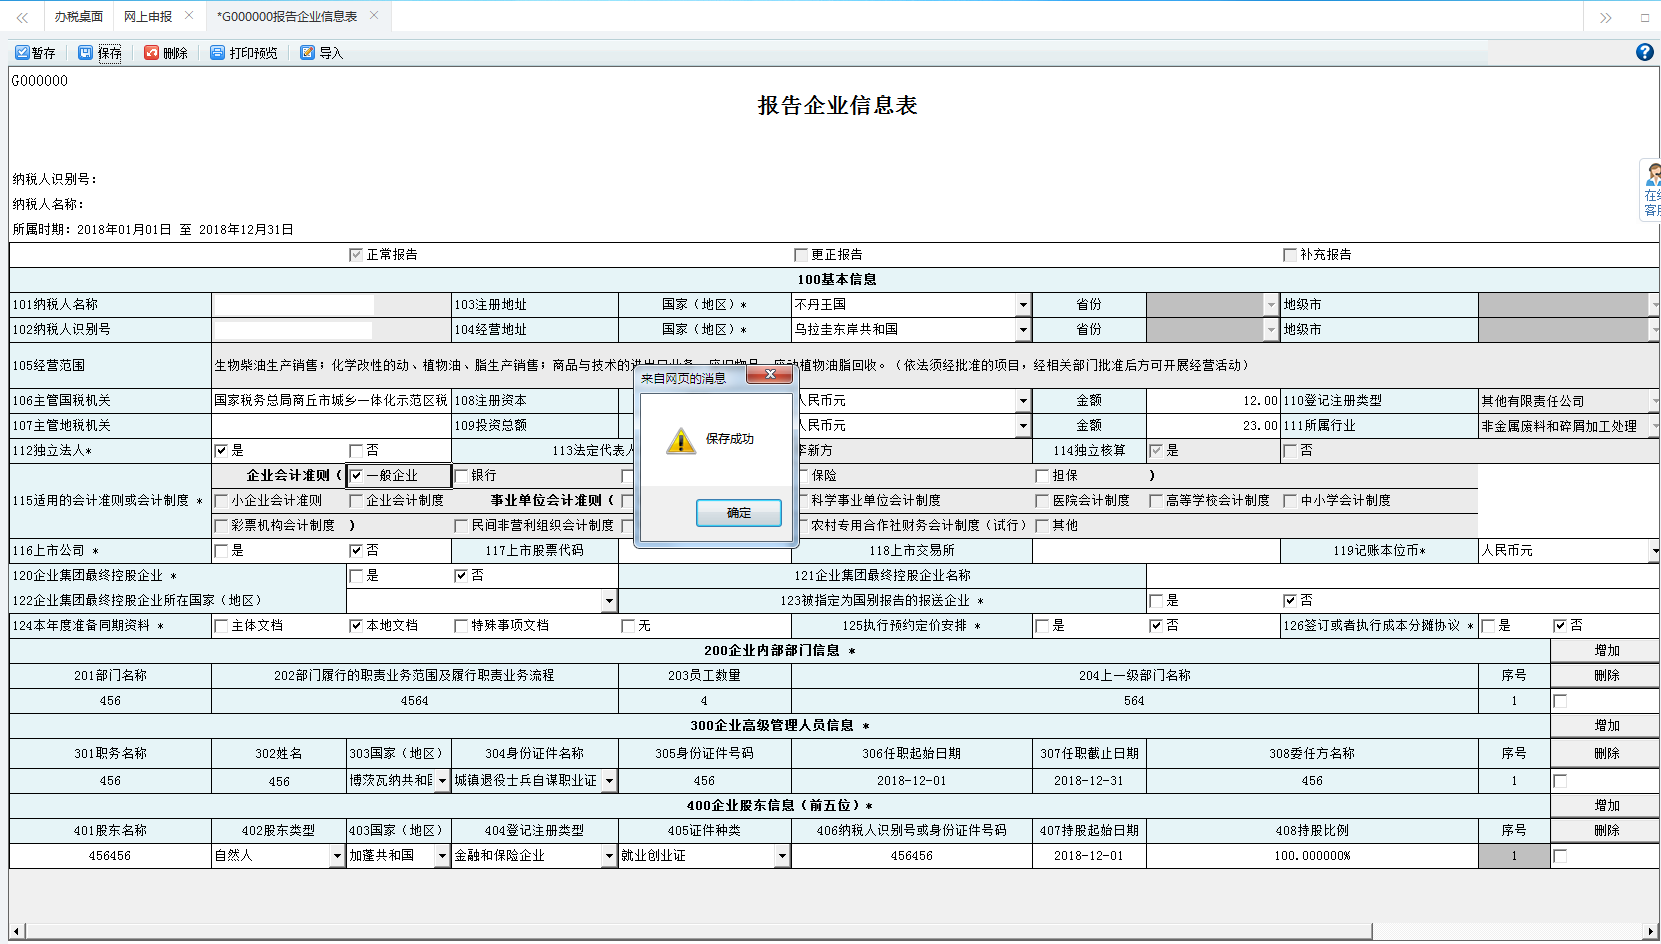Open the blue help question mark icon
Viewport: 1661px width, 944px height.
tap(1644, 52)
